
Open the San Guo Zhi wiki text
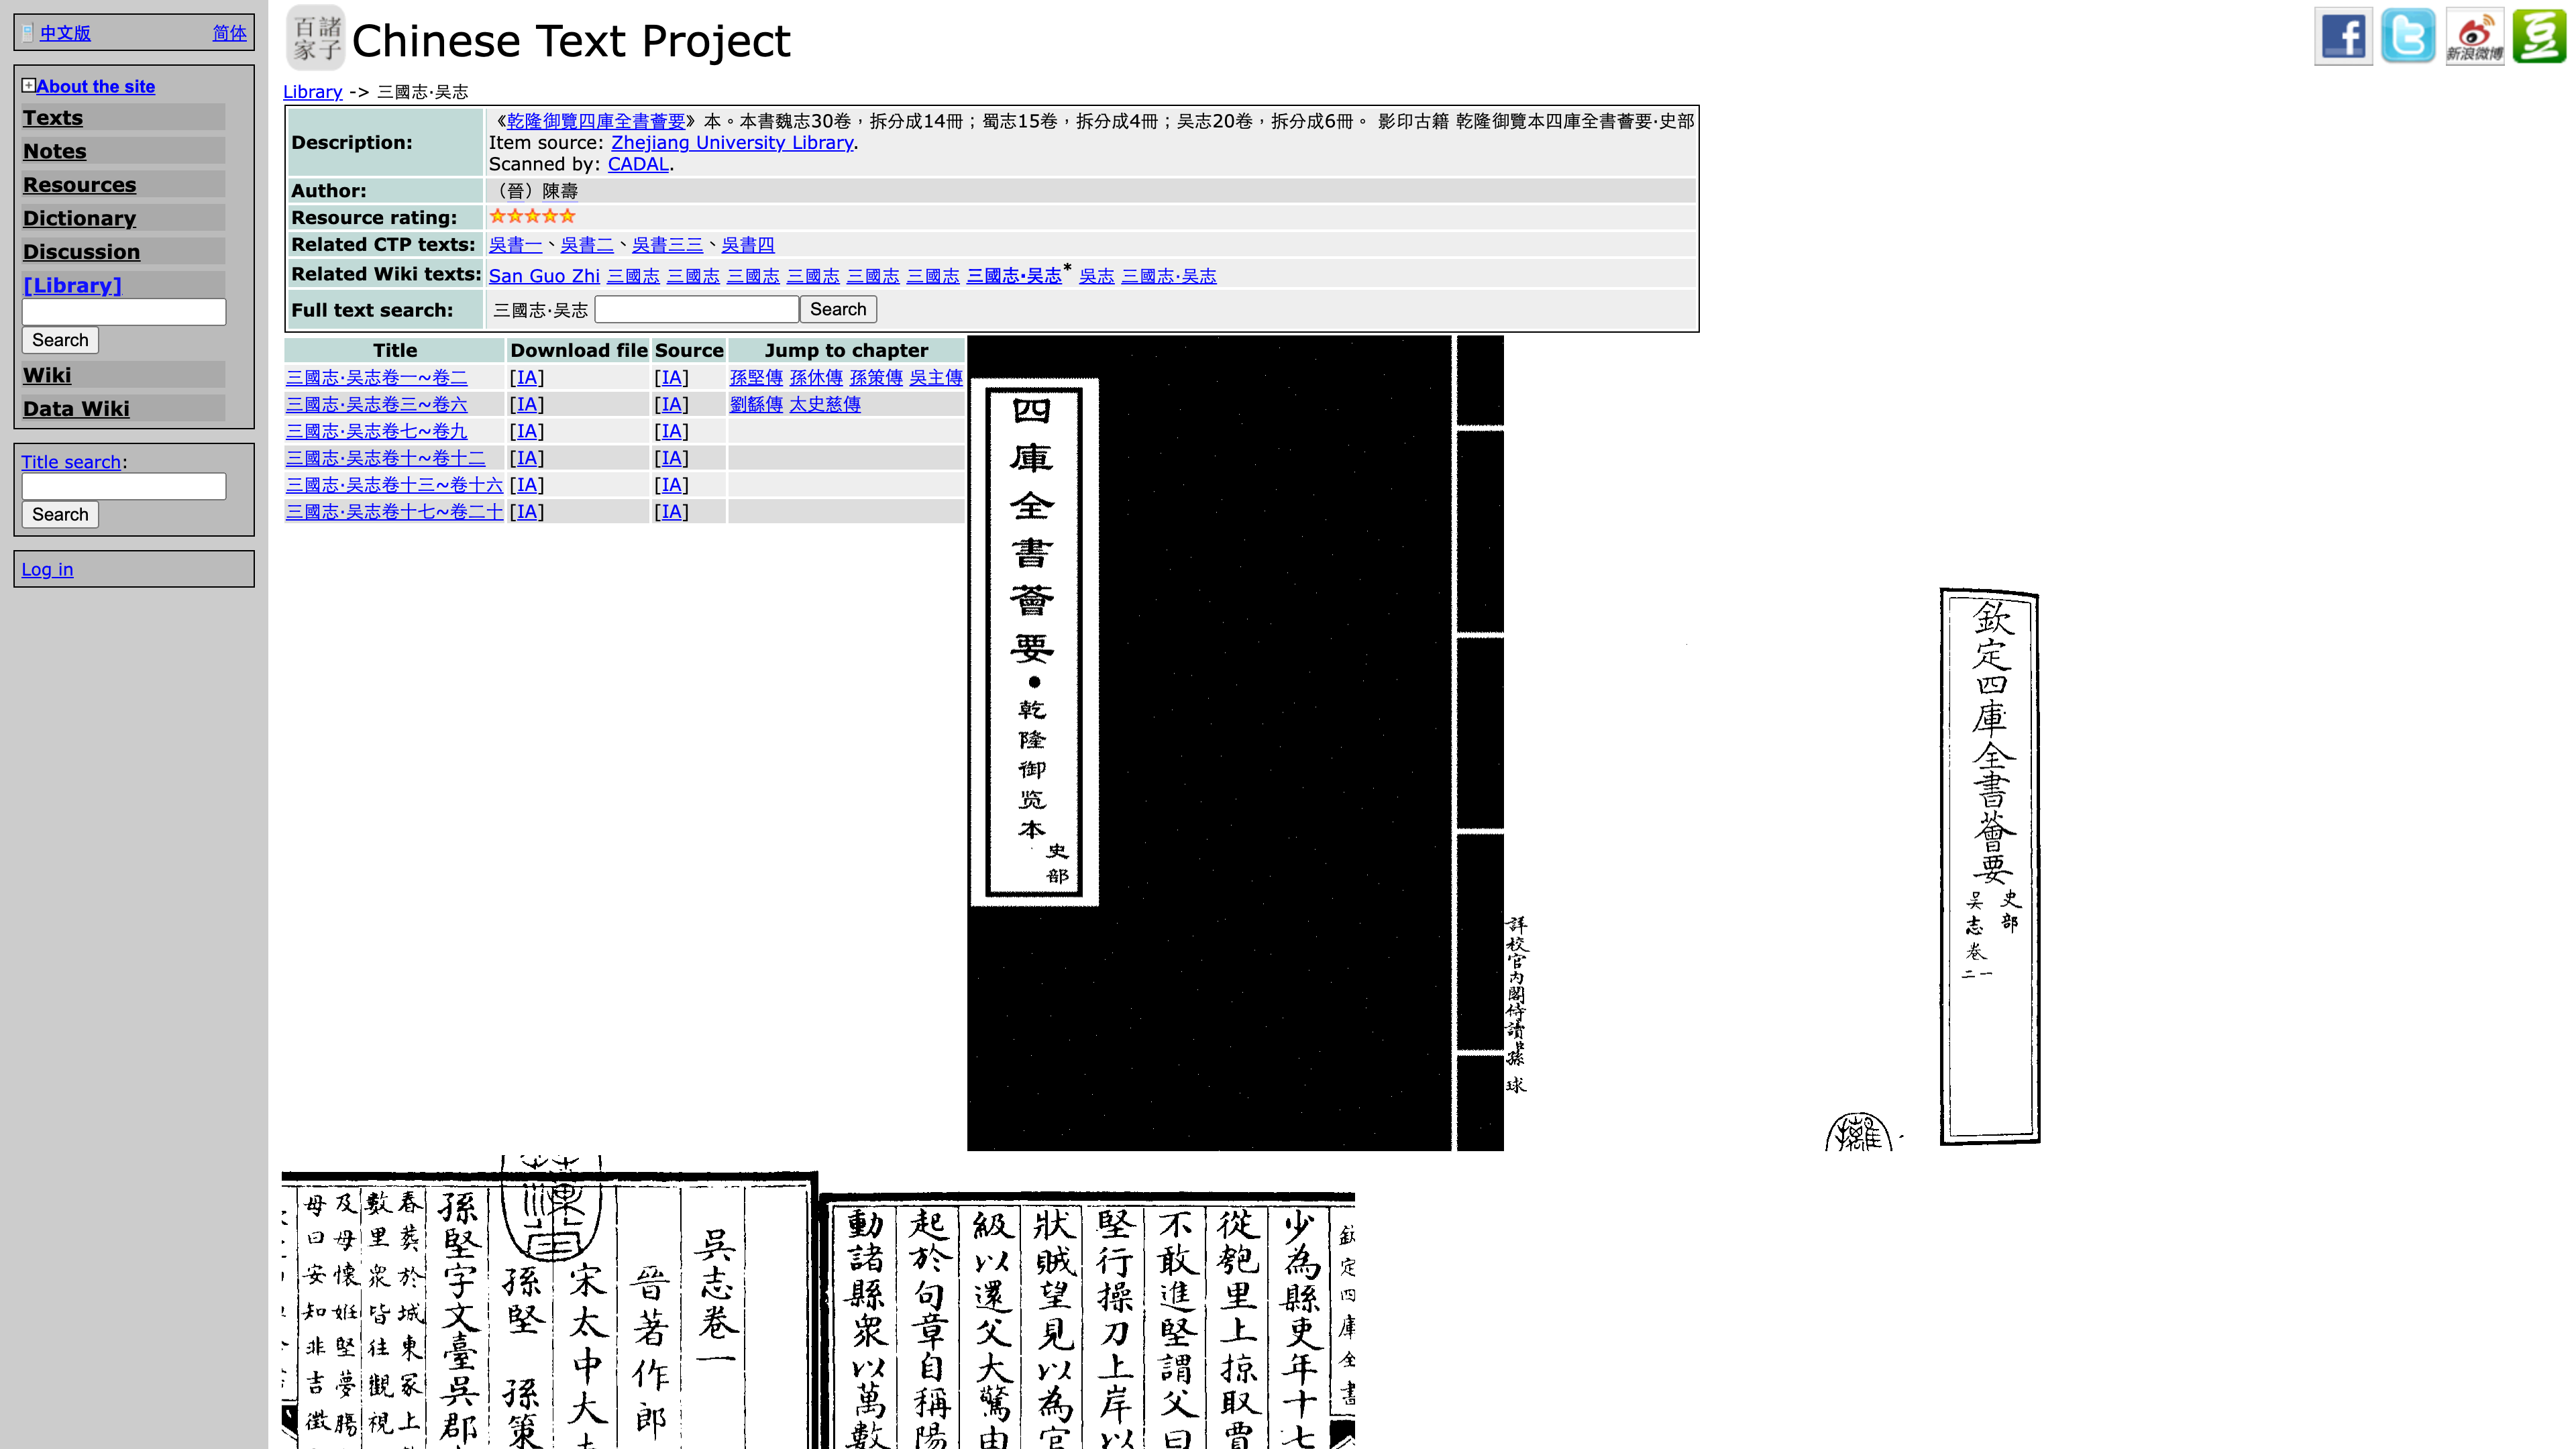[544, 276]
